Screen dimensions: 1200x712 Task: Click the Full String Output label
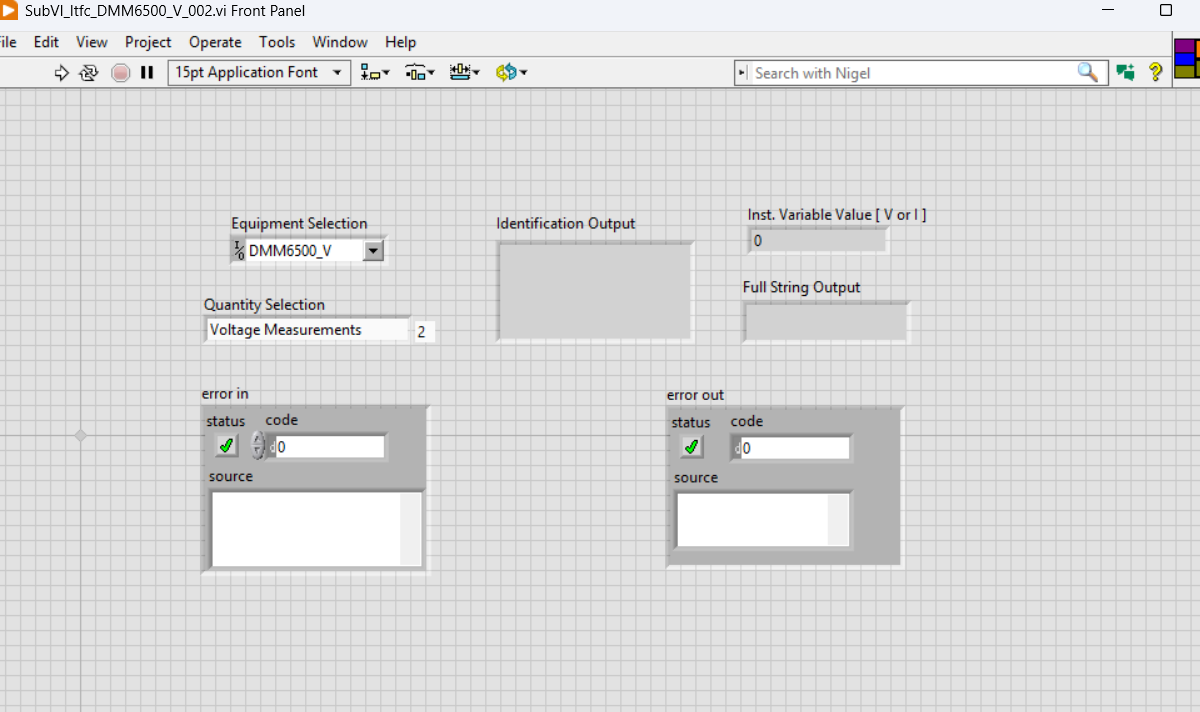pos(801,288)
